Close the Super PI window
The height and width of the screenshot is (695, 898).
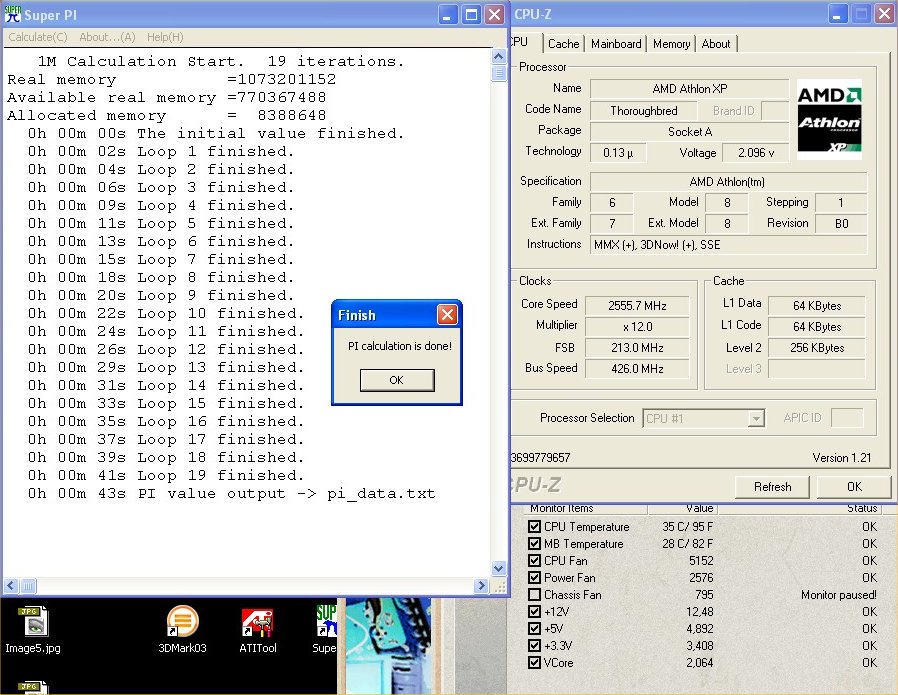click(494, 14)
